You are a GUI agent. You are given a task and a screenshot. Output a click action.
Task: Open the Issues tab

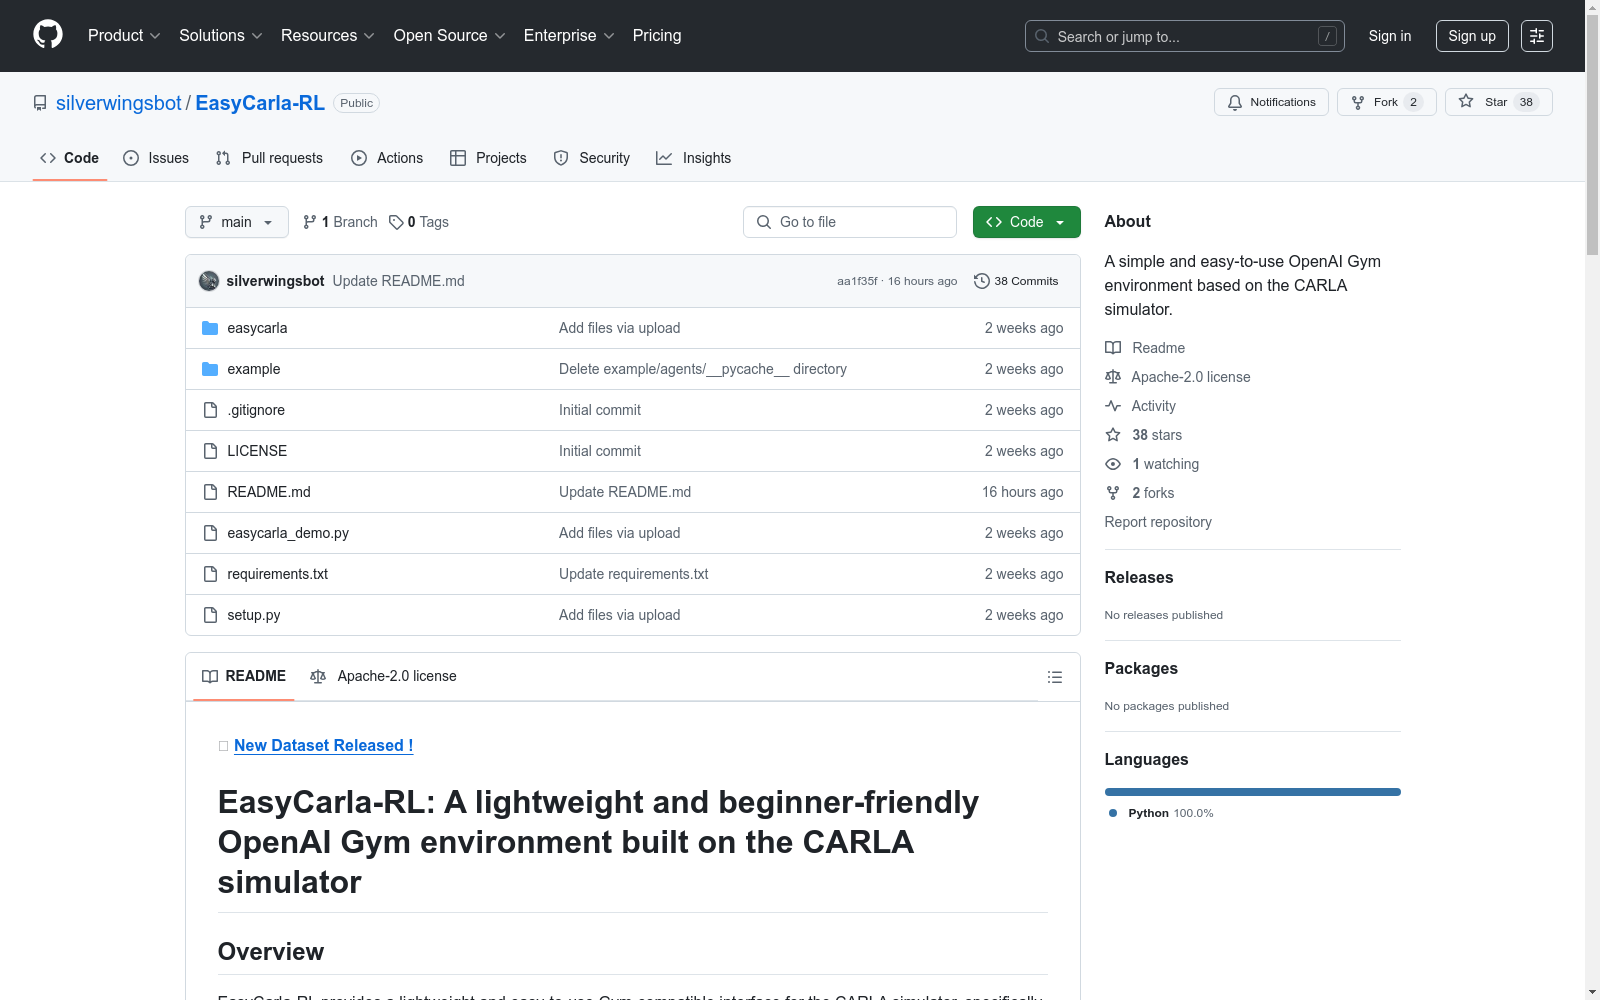(156, 158)
